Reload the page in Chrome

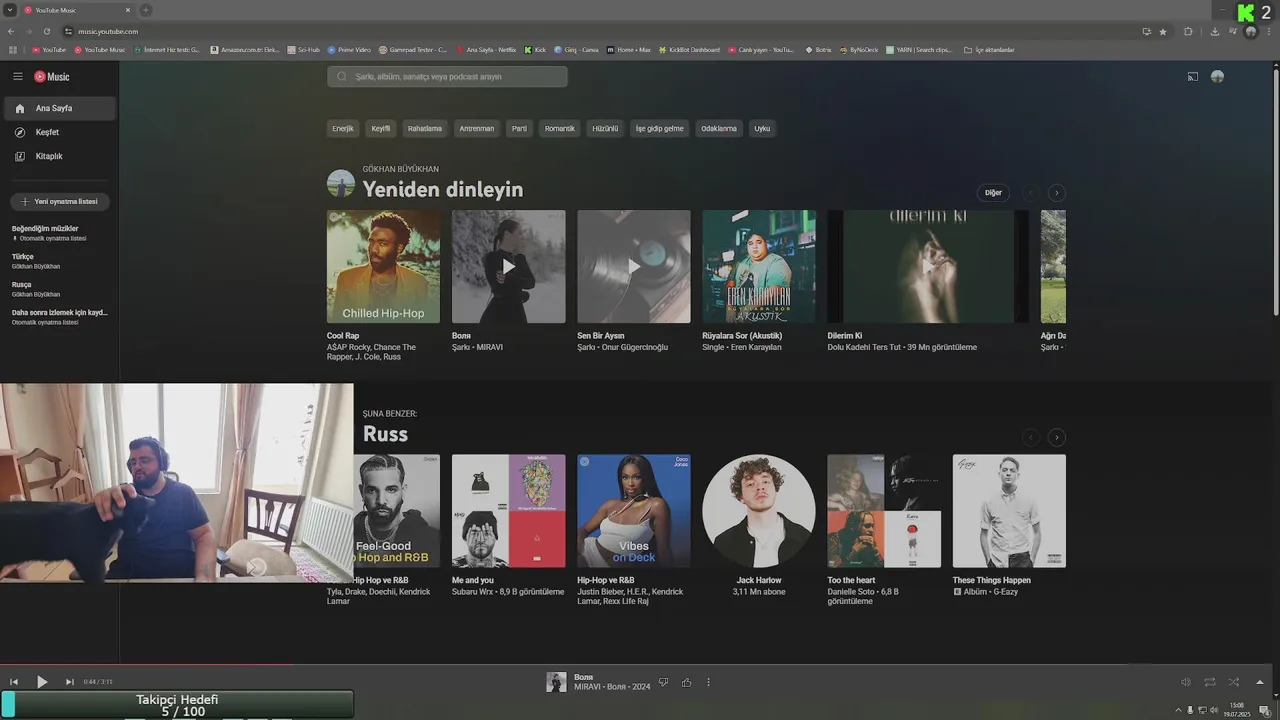47,31
